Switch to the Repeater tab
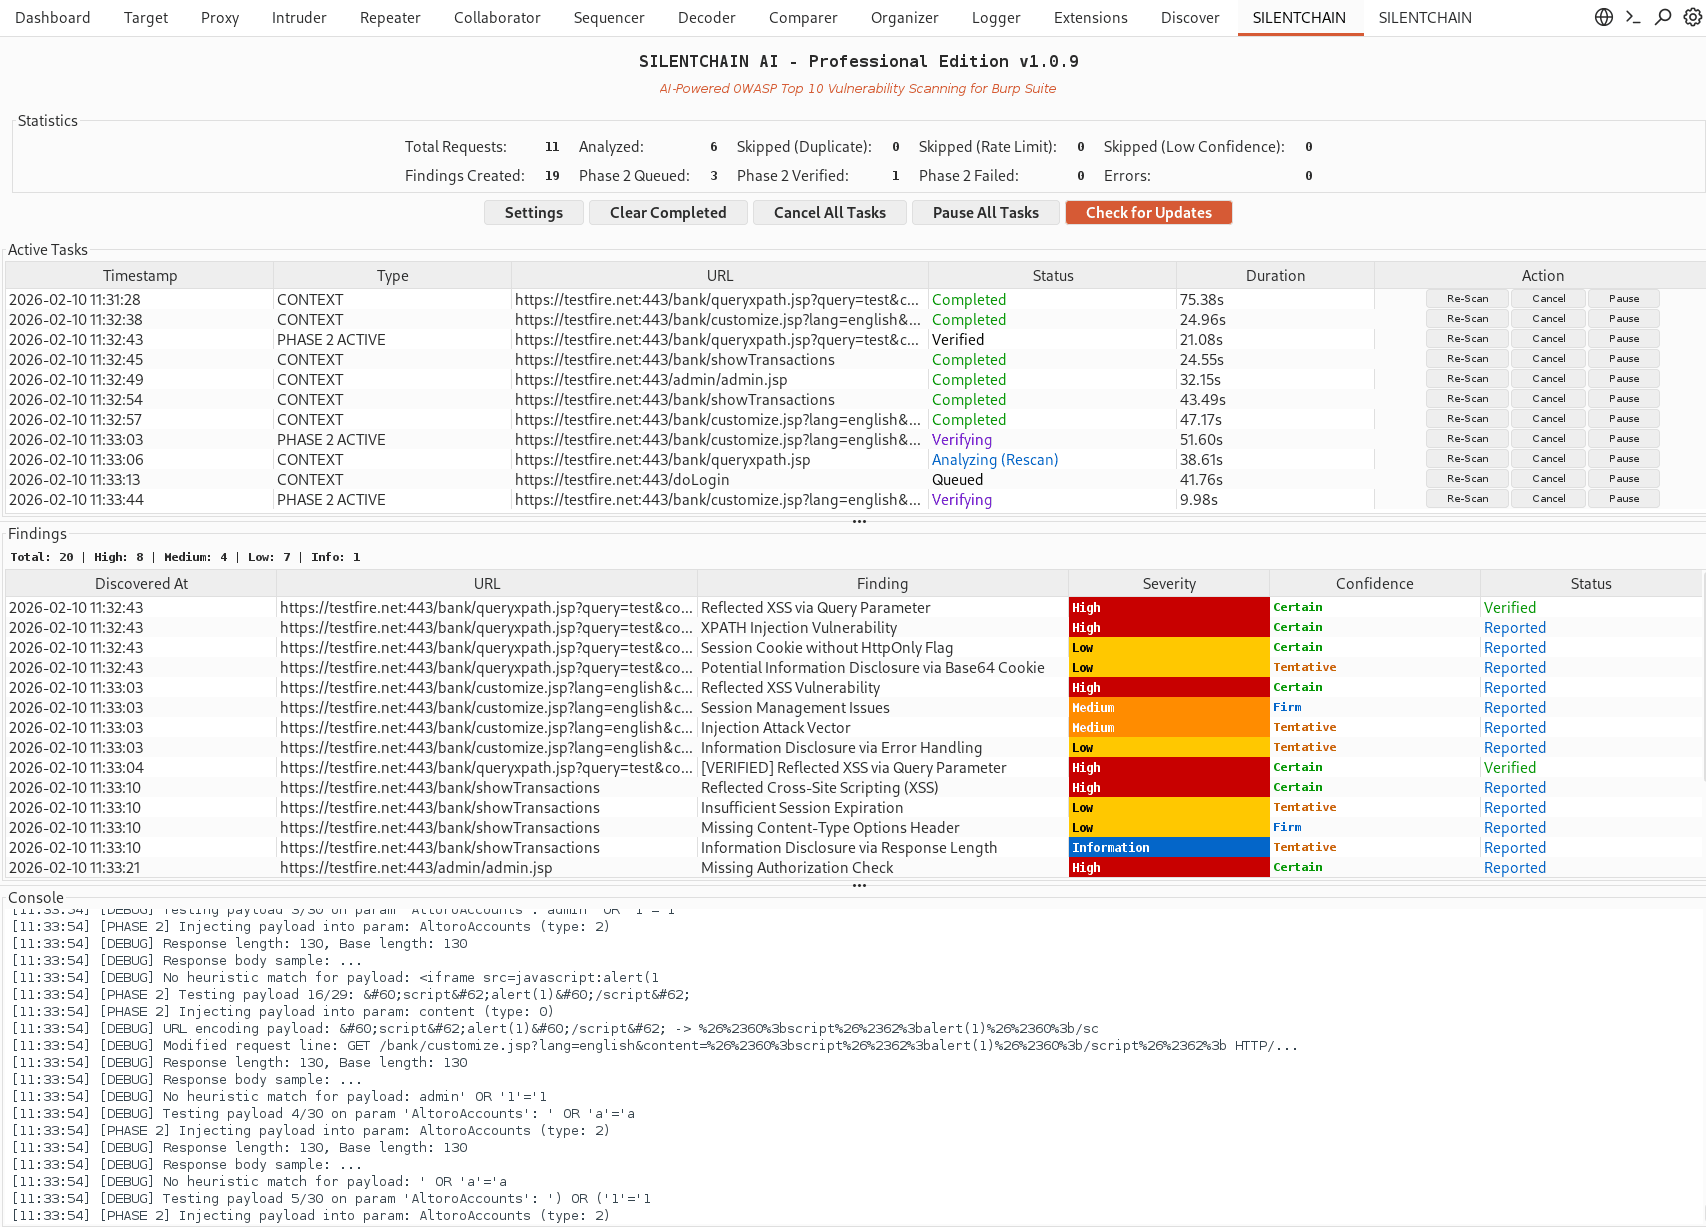Screen dimensions: 1706x1227 [x=390, y=17]
